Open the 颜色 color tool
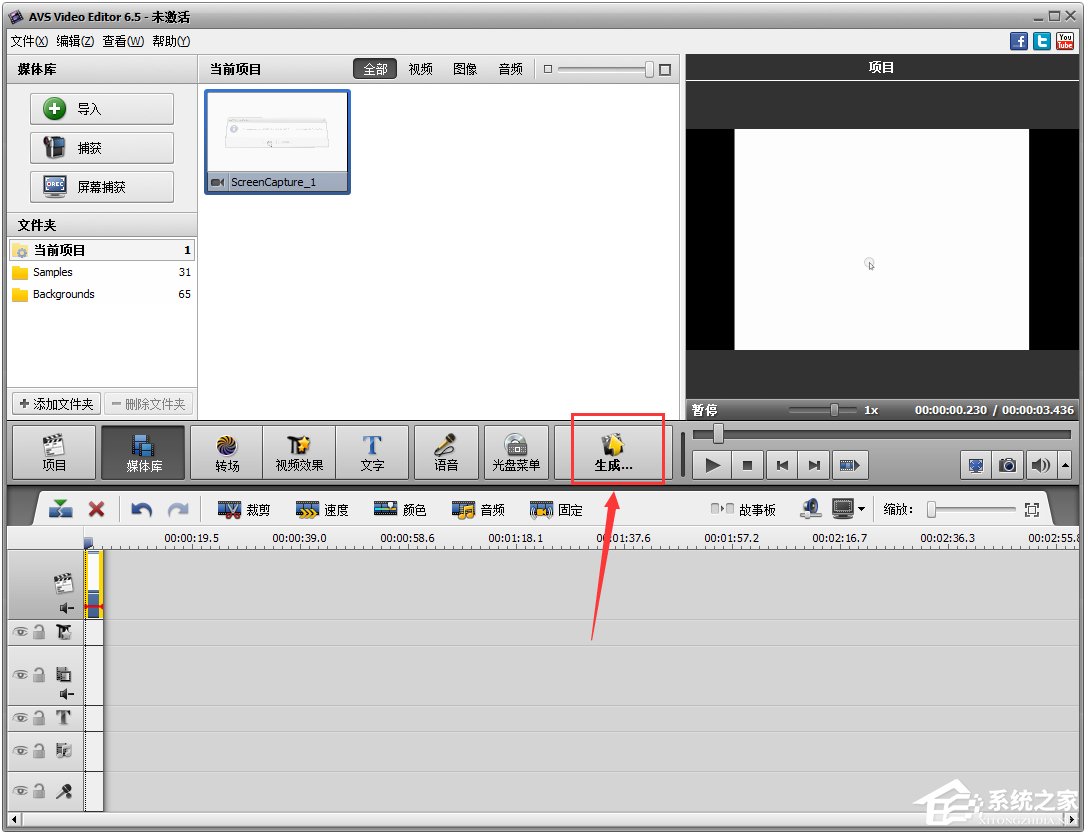The image size is (1088, 834). click(x=400, y=510)
